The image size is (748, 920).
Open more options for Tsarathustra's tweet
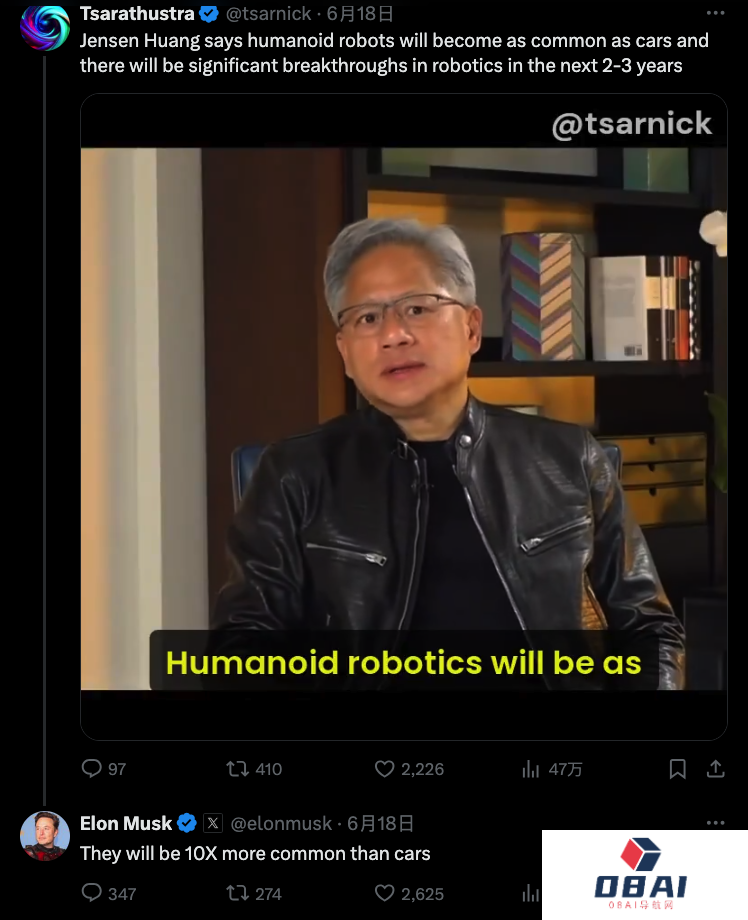point(715,13)
